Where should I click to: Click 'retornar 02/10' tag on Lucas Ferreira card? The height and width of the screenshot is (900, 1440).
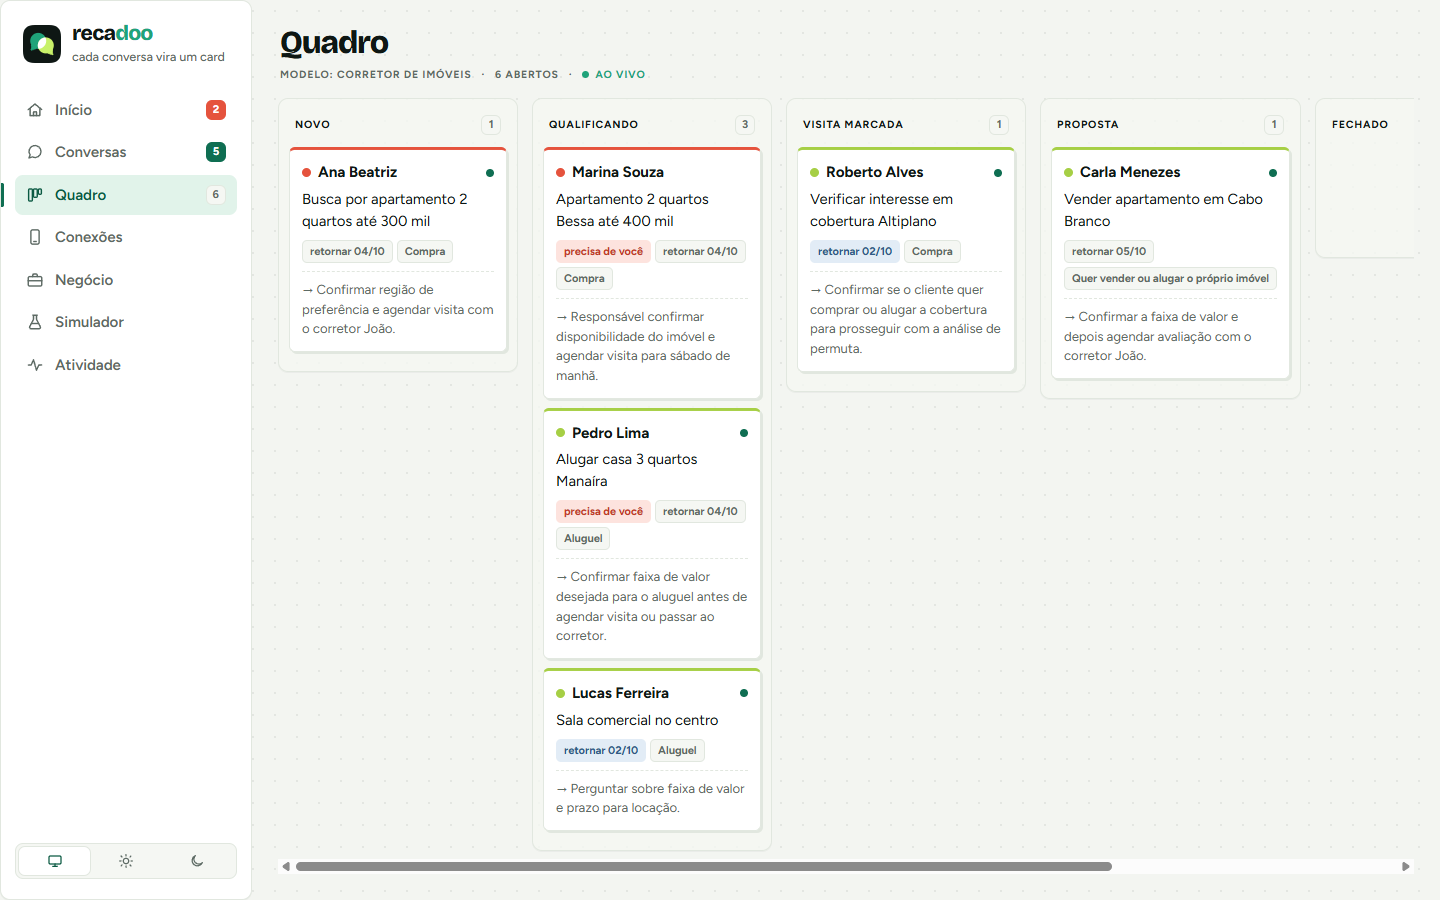pos(601,751)
